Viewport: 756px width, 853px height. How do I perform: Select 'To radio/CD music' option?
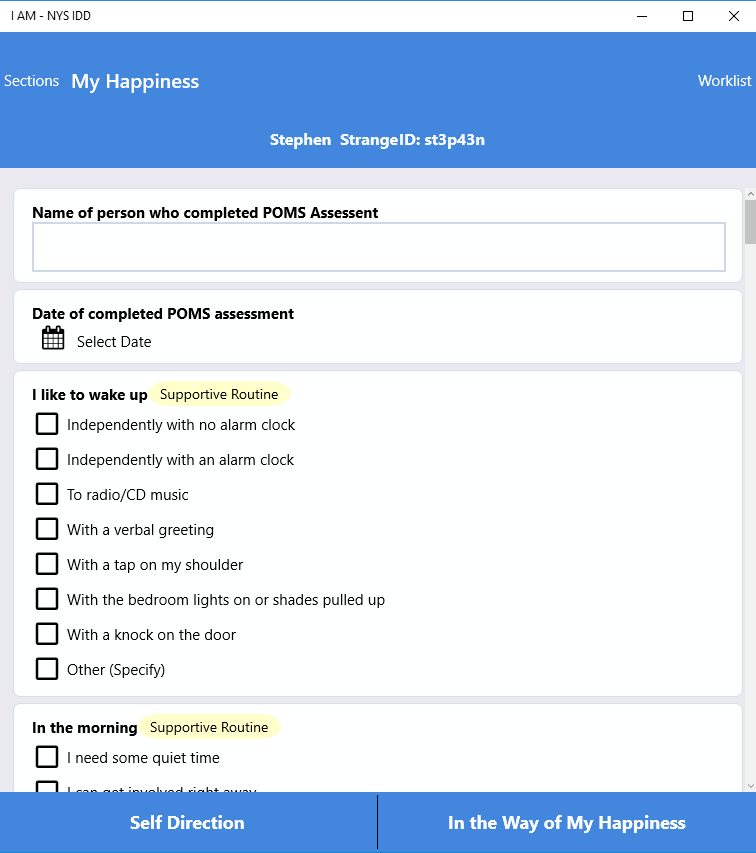click(x=47, y=494)
